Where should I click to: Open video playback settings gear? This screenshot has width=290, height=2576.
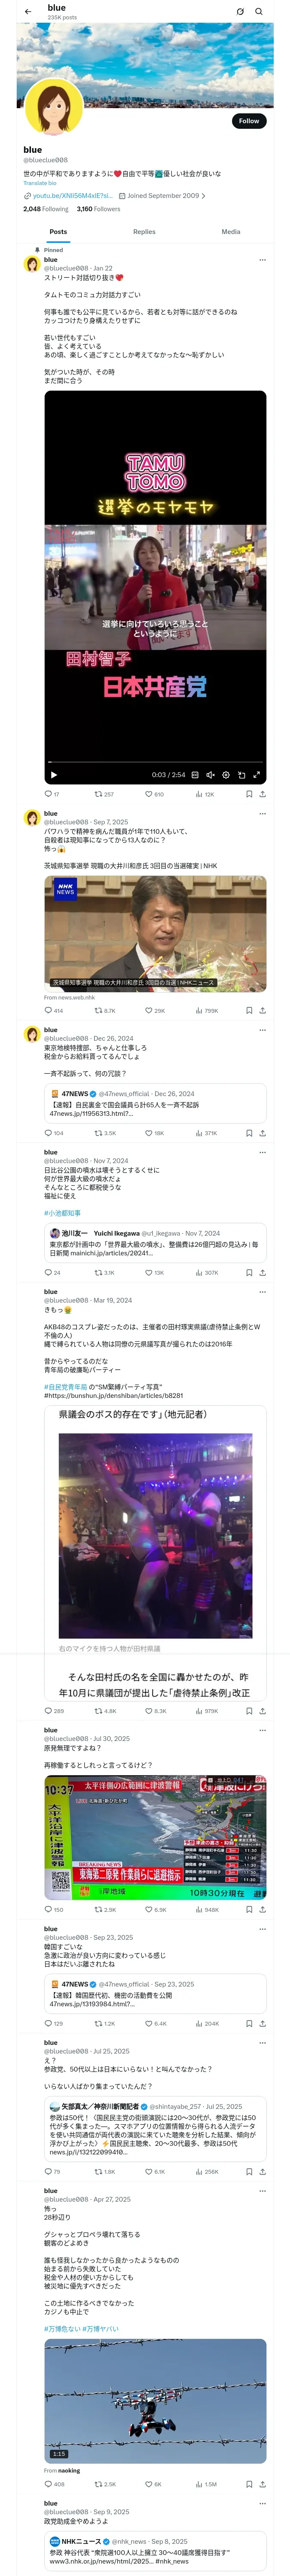coord(226,775)
